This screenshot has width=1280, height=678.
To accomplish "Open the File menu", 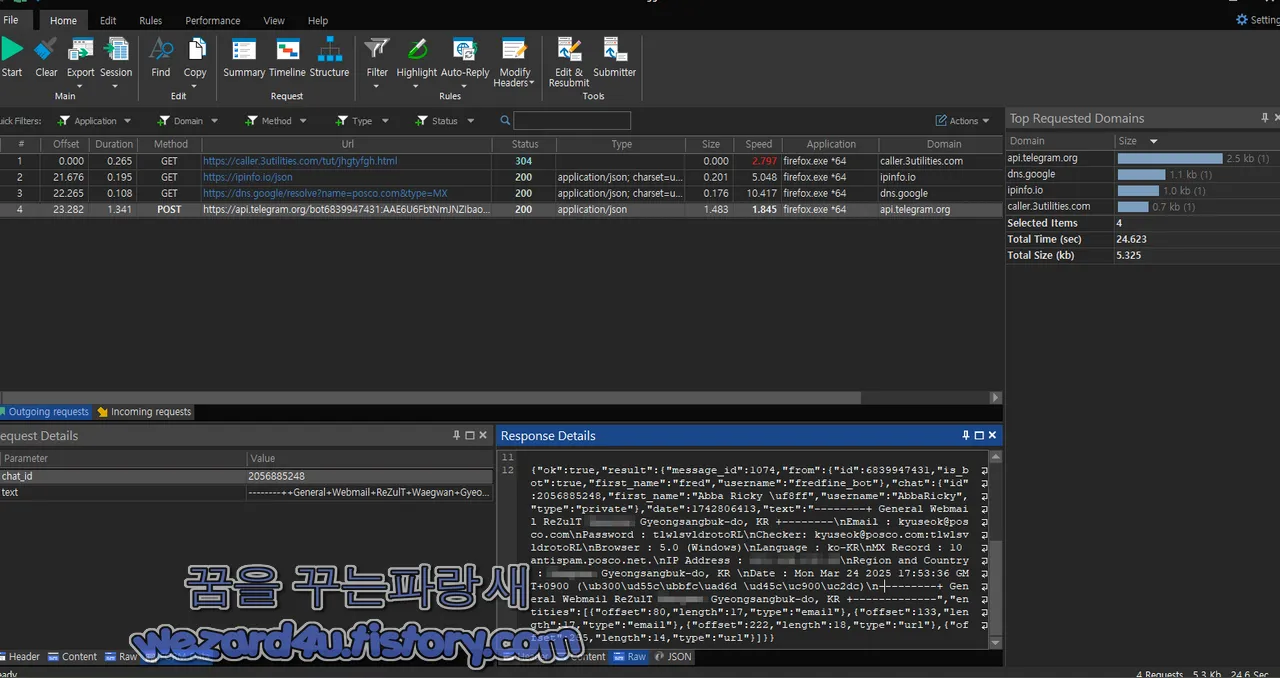I will pyautogui.click(x=10, y=20).
